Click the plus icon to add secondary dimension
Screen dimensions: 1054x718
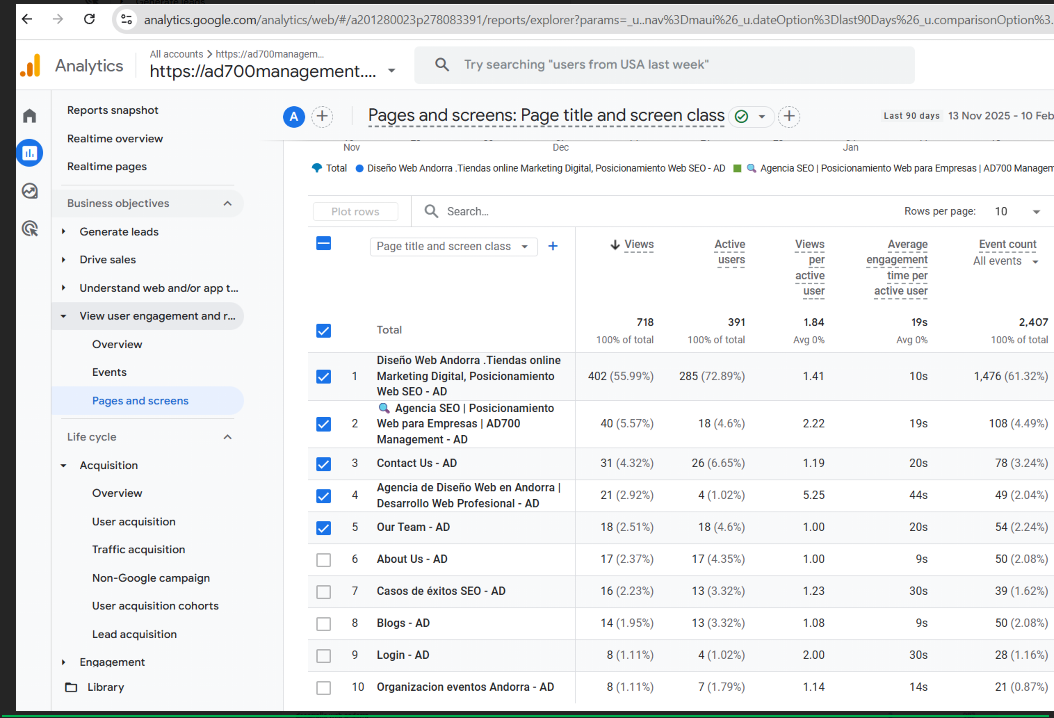(553, 246)
